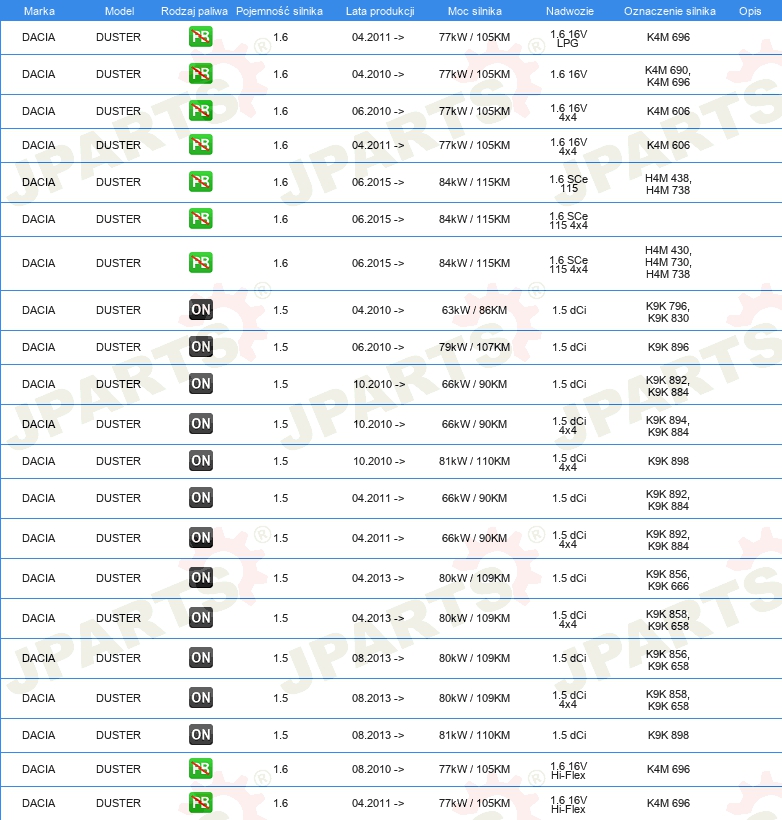Select the ON icon for 10.2010 K9K 892, K9K 884

[201, 384]
